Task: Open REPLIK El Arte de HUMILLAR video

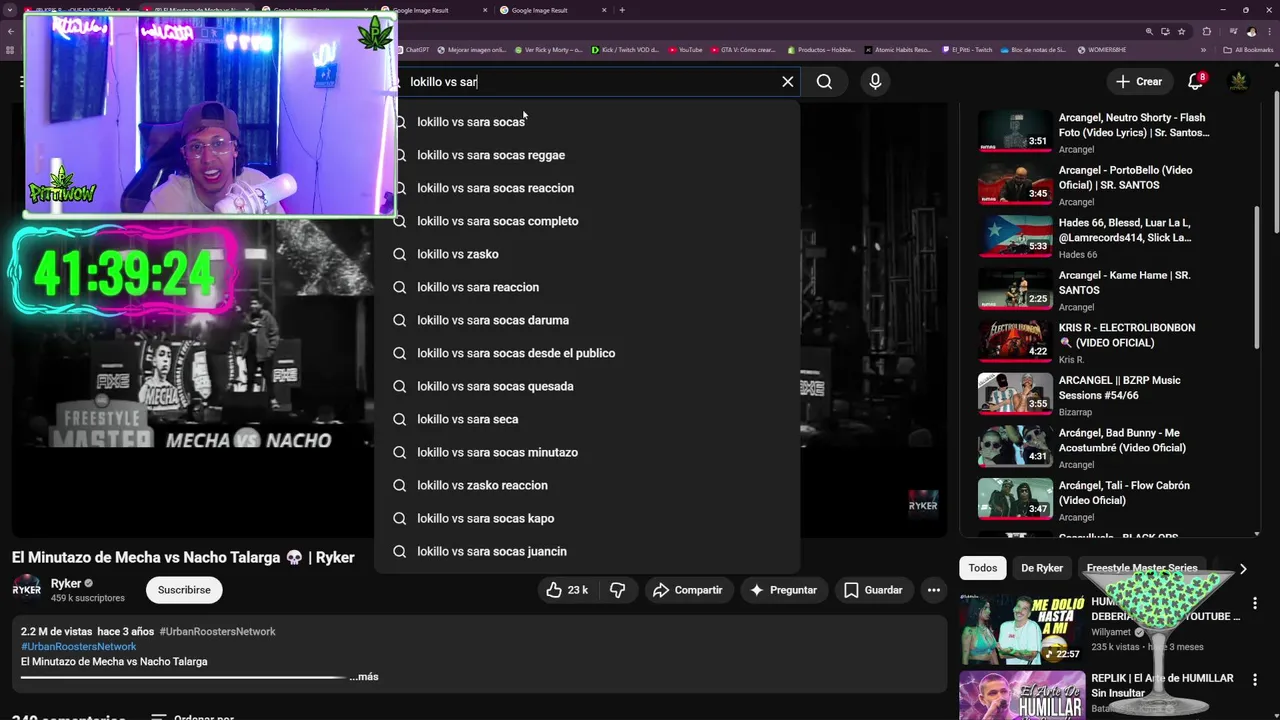Action: point(1162,685)
